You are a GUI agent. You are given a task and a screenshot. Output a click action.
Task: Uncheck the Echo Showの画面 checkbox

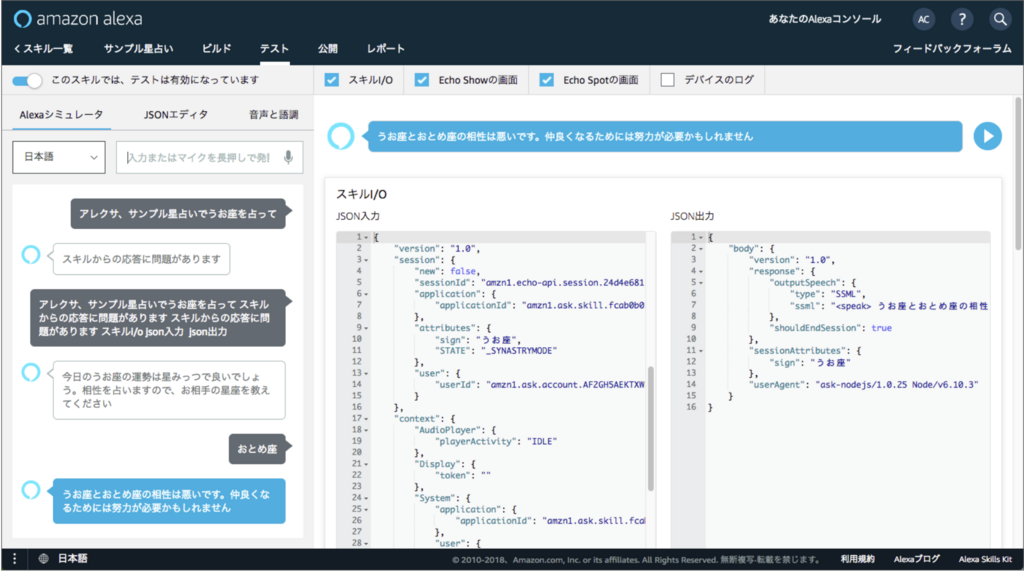click(x=422, y=80)
